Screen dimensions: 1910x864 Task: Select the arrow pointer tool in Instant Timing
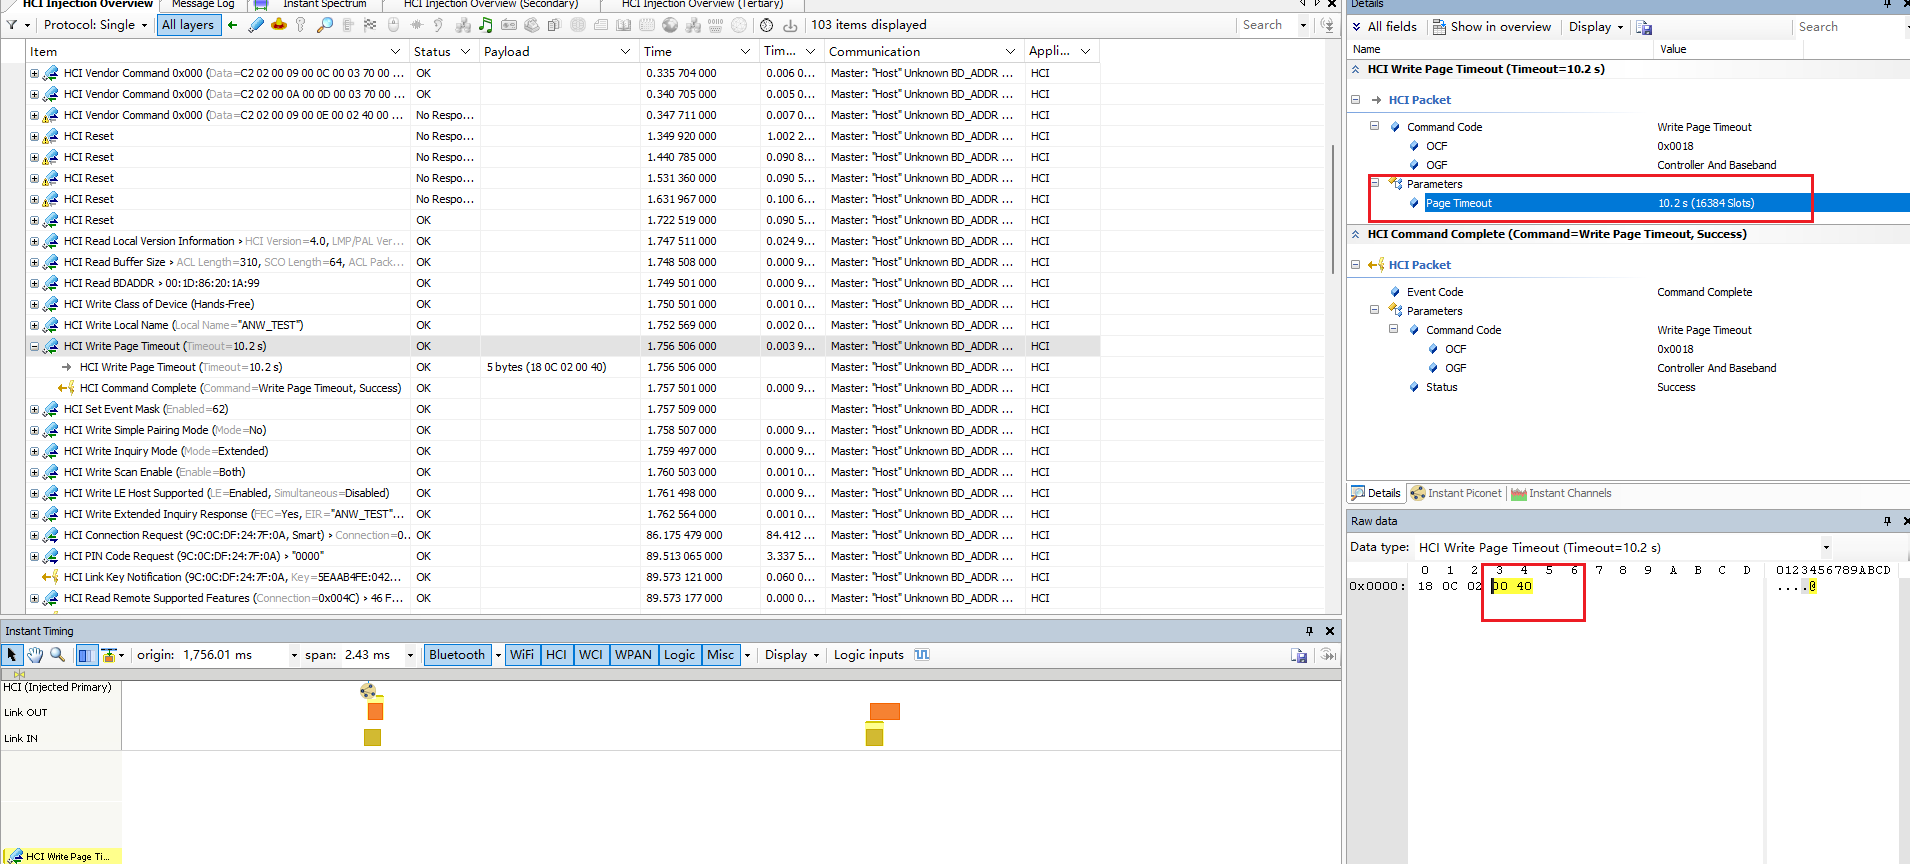pyautogui.click(x=12, y=655)
